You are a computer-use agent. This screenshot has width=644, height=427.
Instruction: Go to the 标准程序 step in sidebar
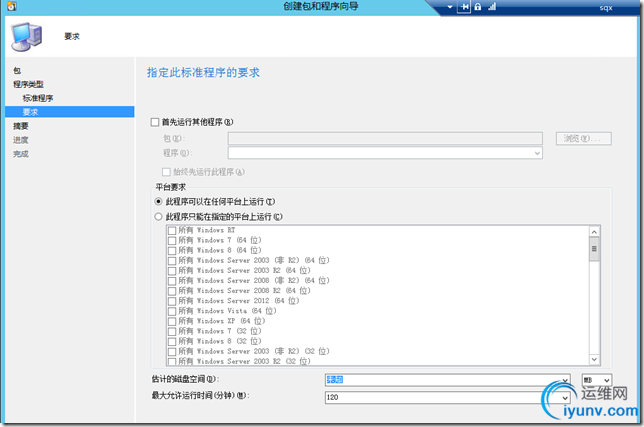coord(38,98)
